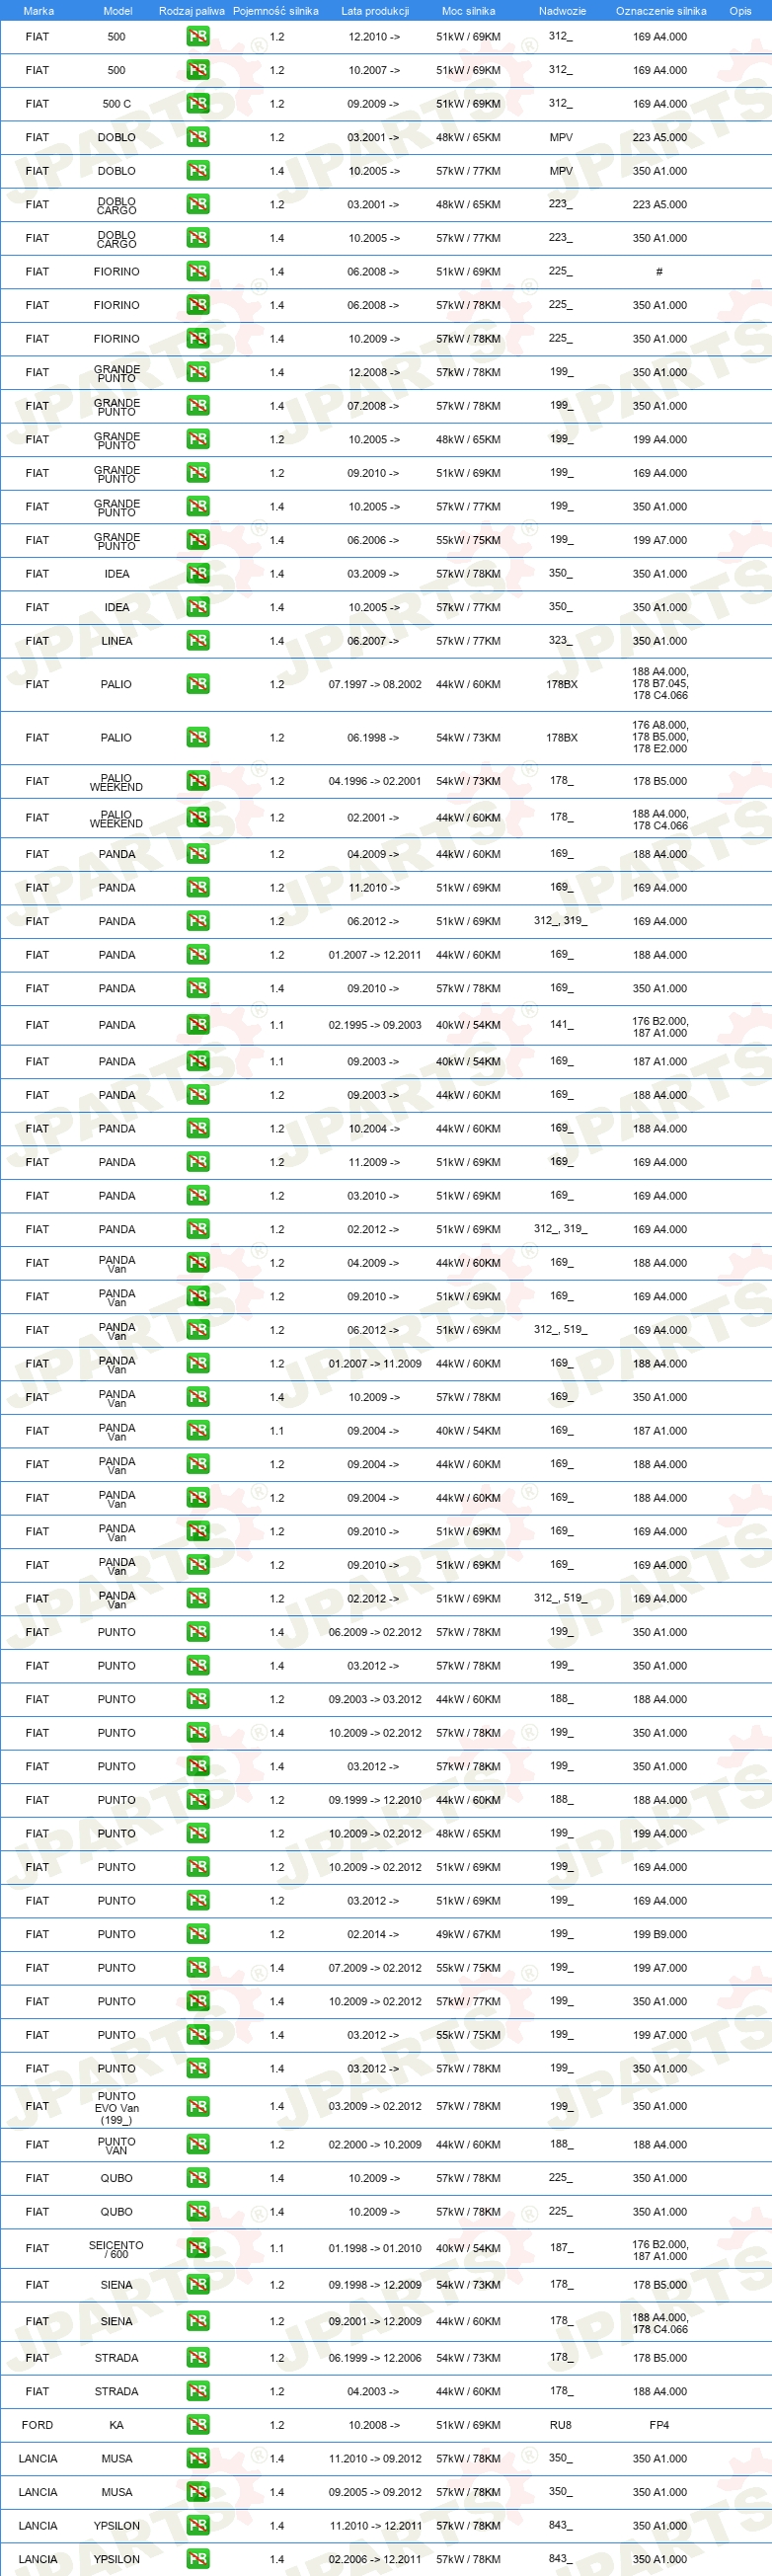Click the fuel icon for LANCIA MUSA 11.2010

pyautogui.click(x=198, y=2458)
